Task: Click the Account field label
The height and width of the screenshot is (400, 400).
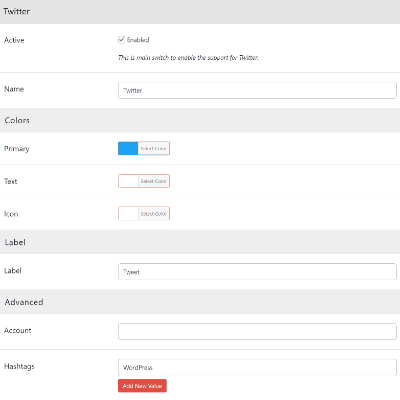Action: click(17, 330)
